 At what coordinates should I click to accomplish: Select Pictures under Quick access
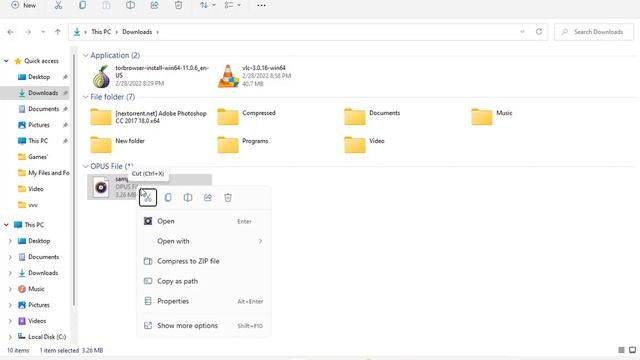[39, 125]
